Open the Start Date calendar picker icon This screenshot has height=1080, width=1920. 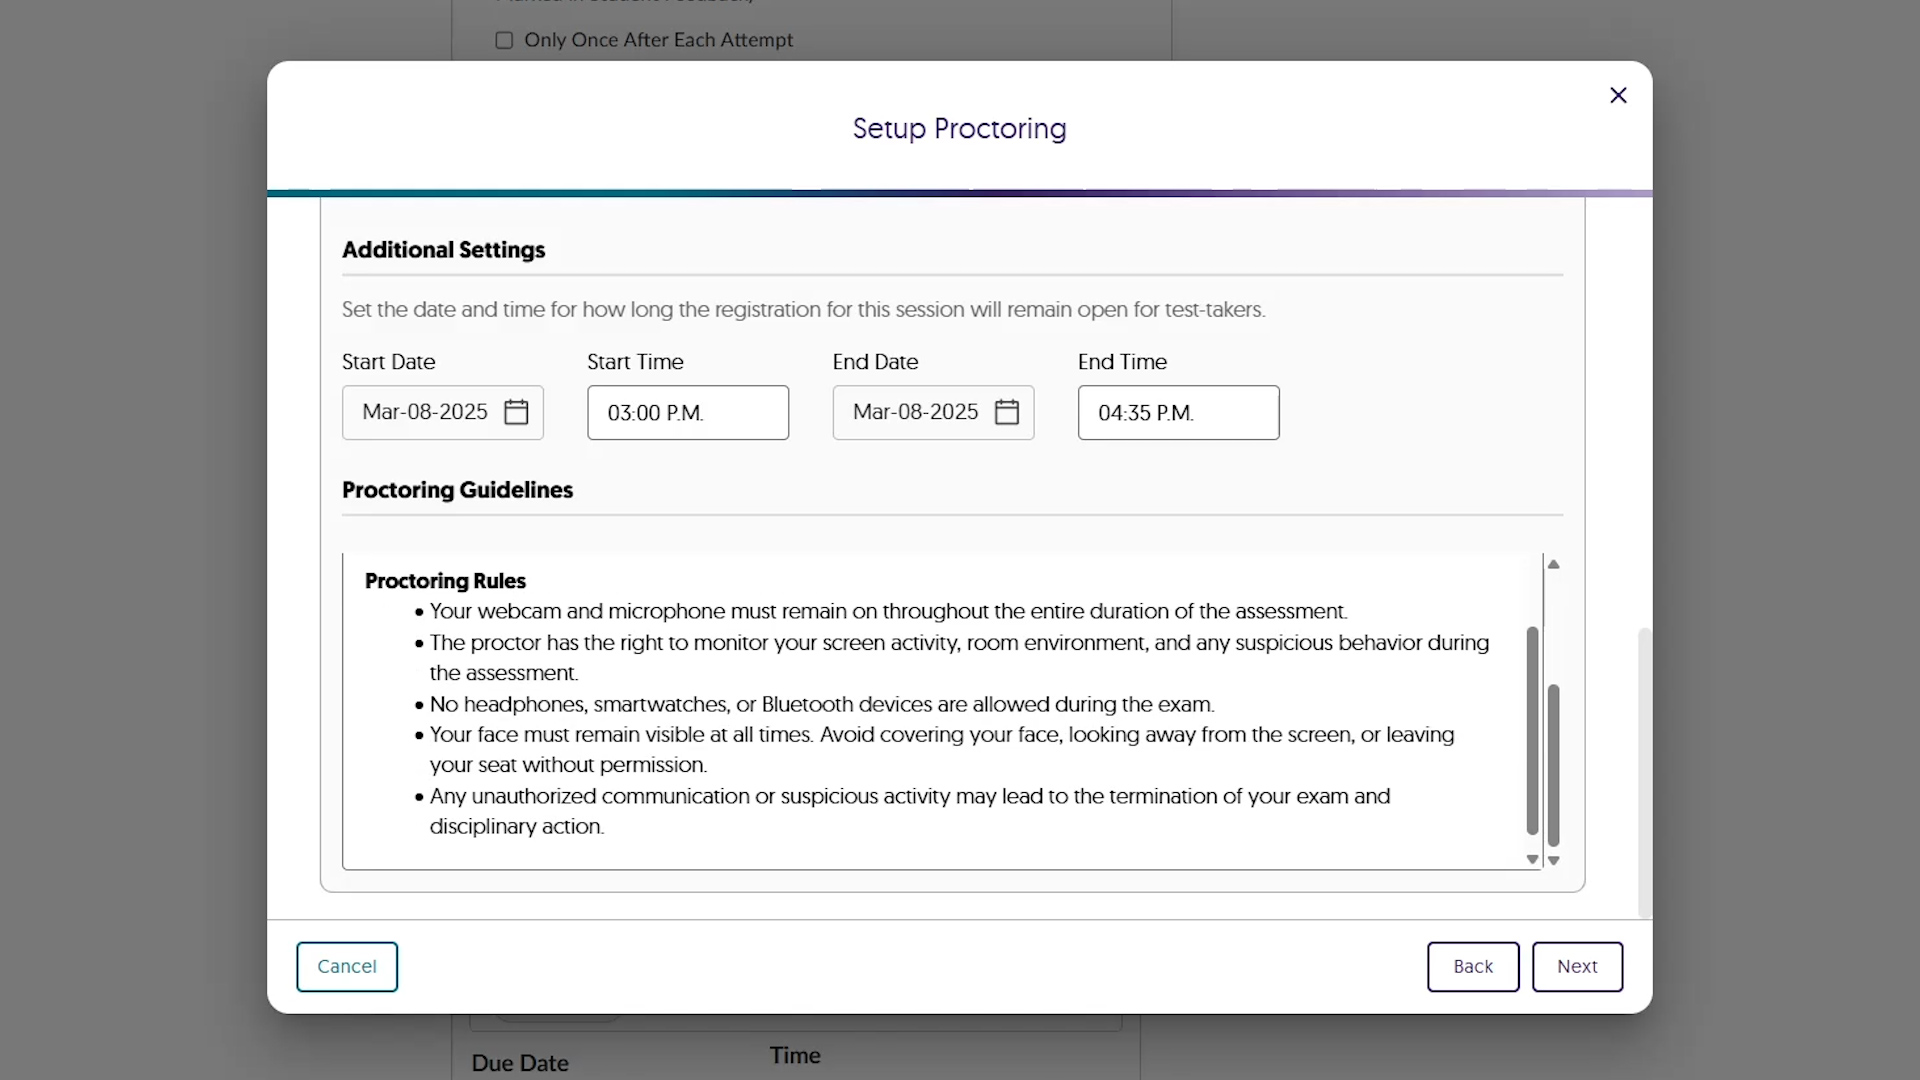pyautogui.click(x=516, y=412)
